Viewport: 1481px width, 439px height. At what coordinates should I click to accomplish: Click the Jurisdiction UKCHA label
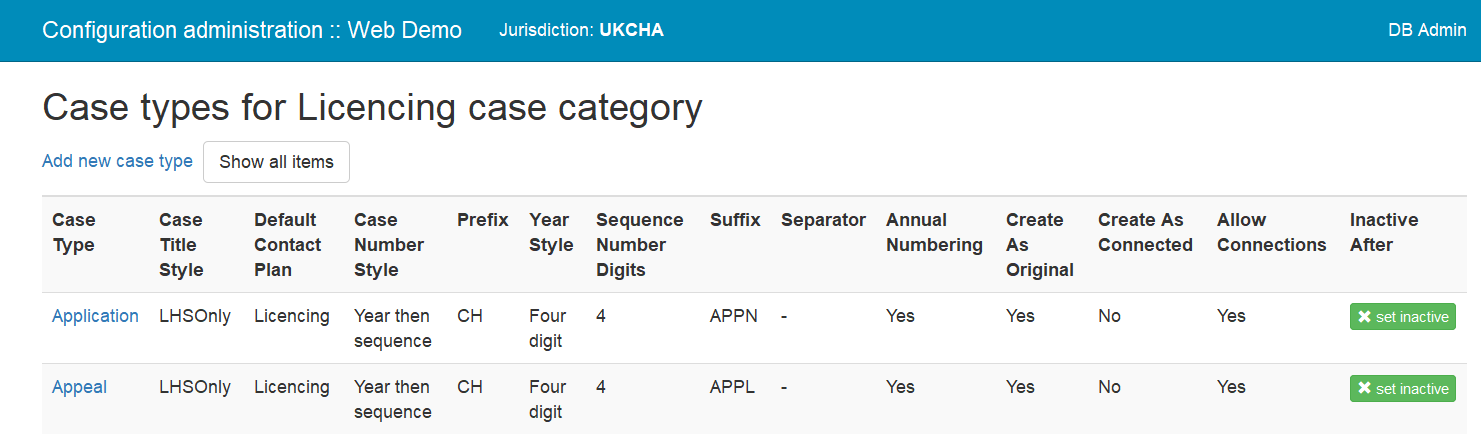tap(581, 30)
